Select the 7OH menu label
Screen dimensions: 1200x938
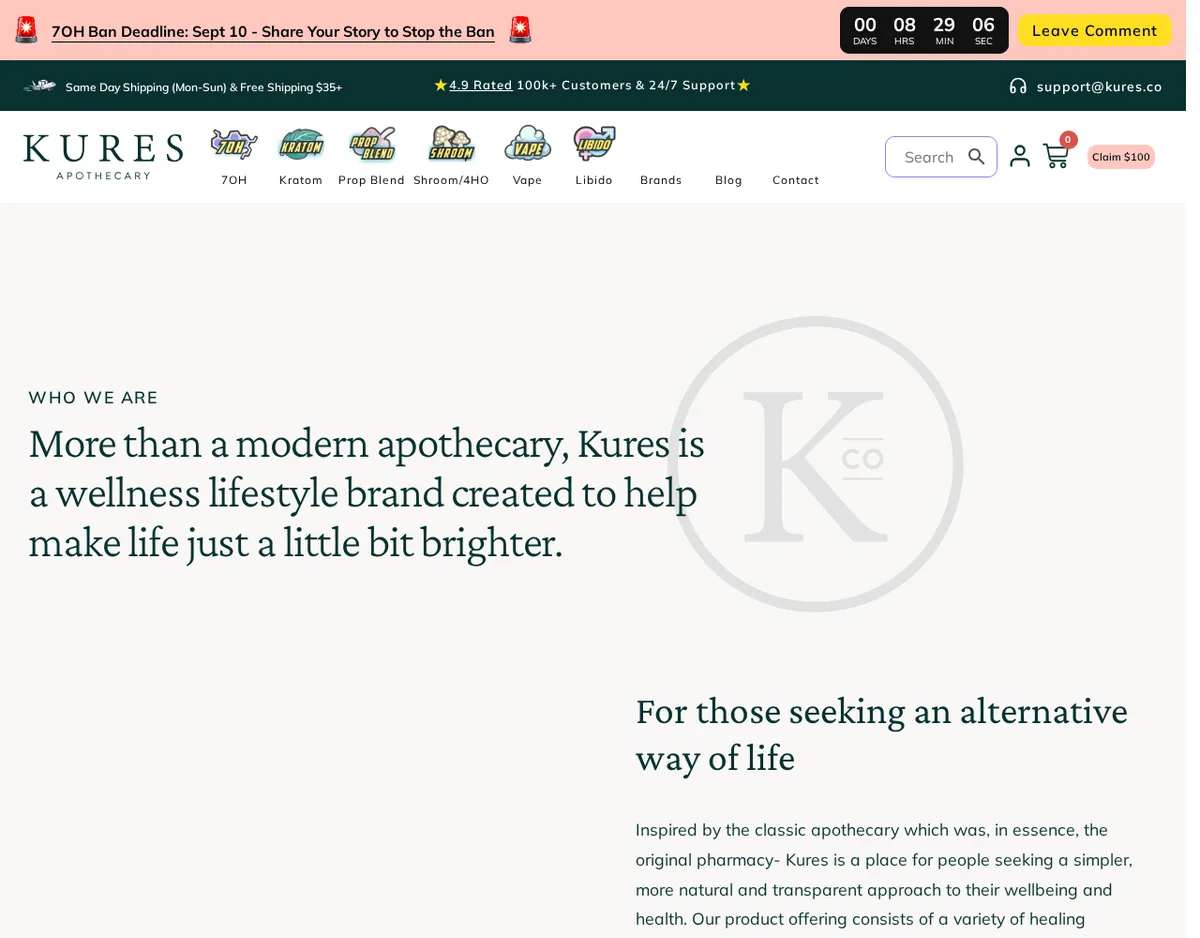[x=234, y=180]
